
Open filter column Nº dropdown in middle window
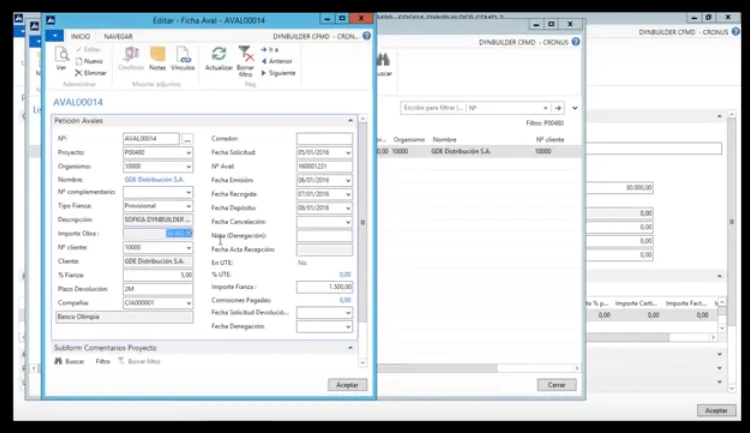(x=545, y=108)
